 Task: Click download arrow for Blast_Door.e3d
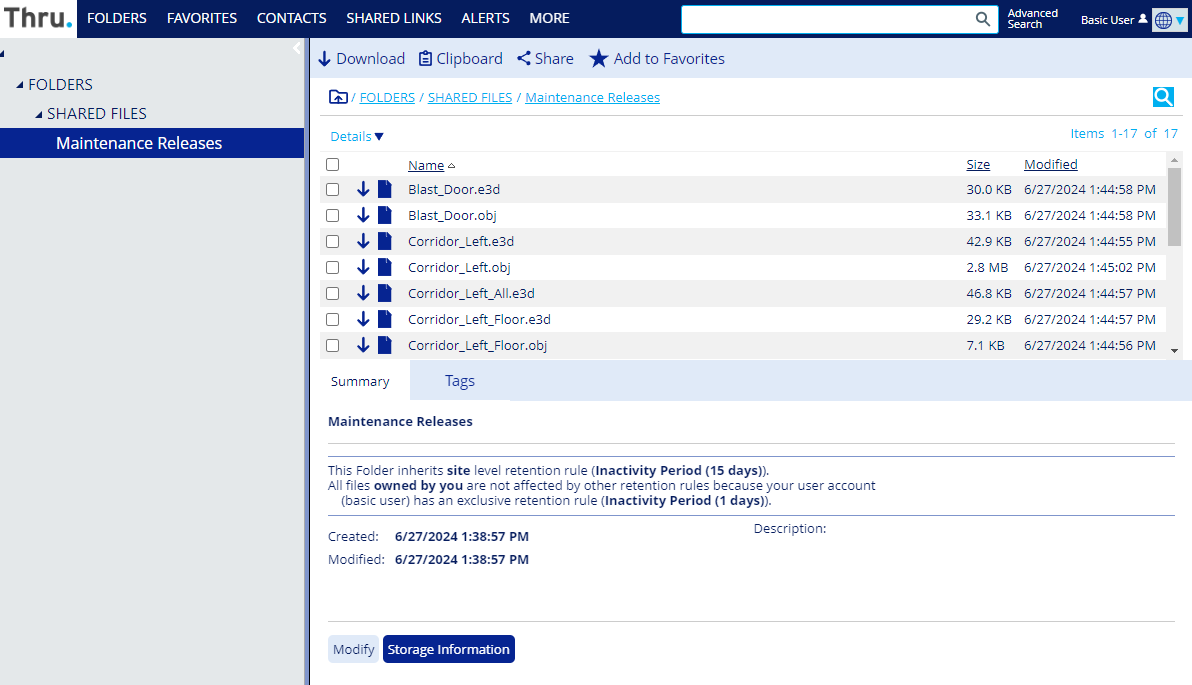click(x=363, y=189)
